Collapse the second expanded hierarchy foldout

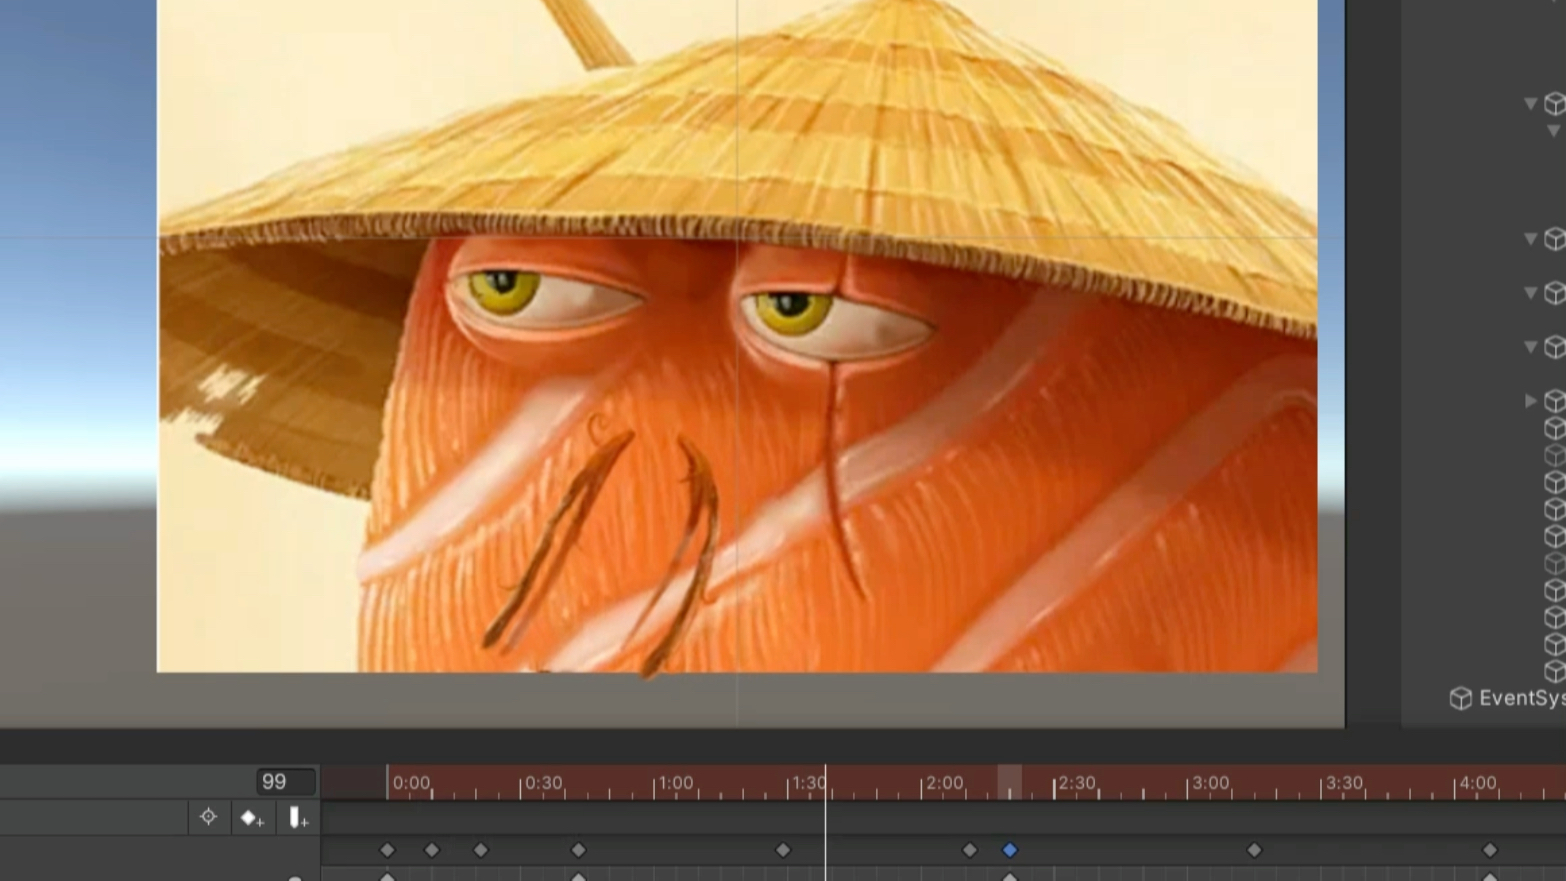[x=1530, y=238]
